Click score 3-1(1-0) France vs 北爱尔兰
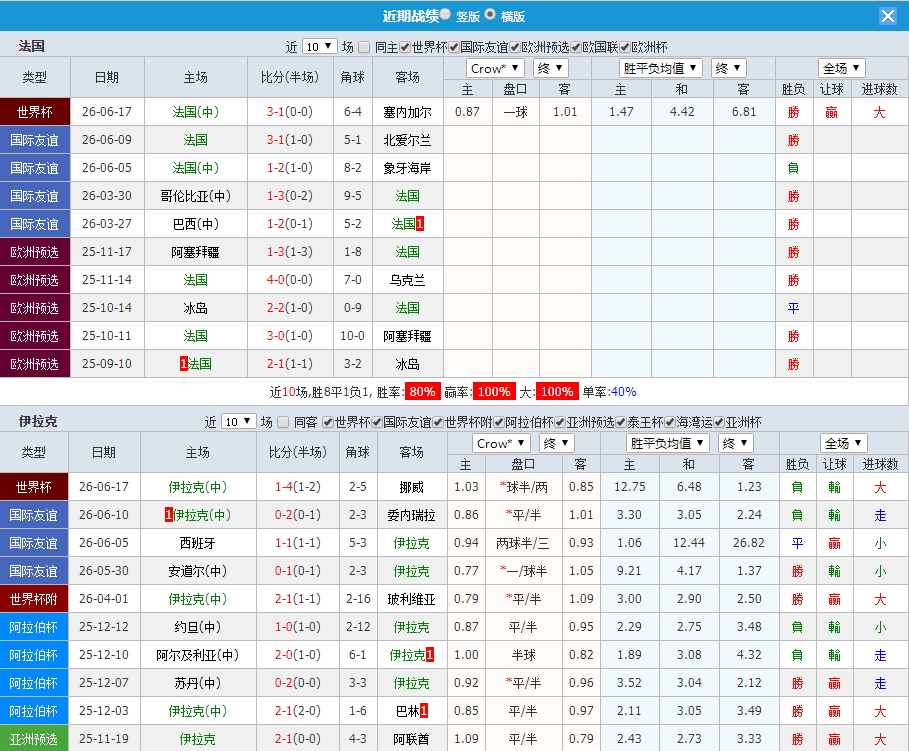This screenshot has width=909, height=751. tap(290, 140)
